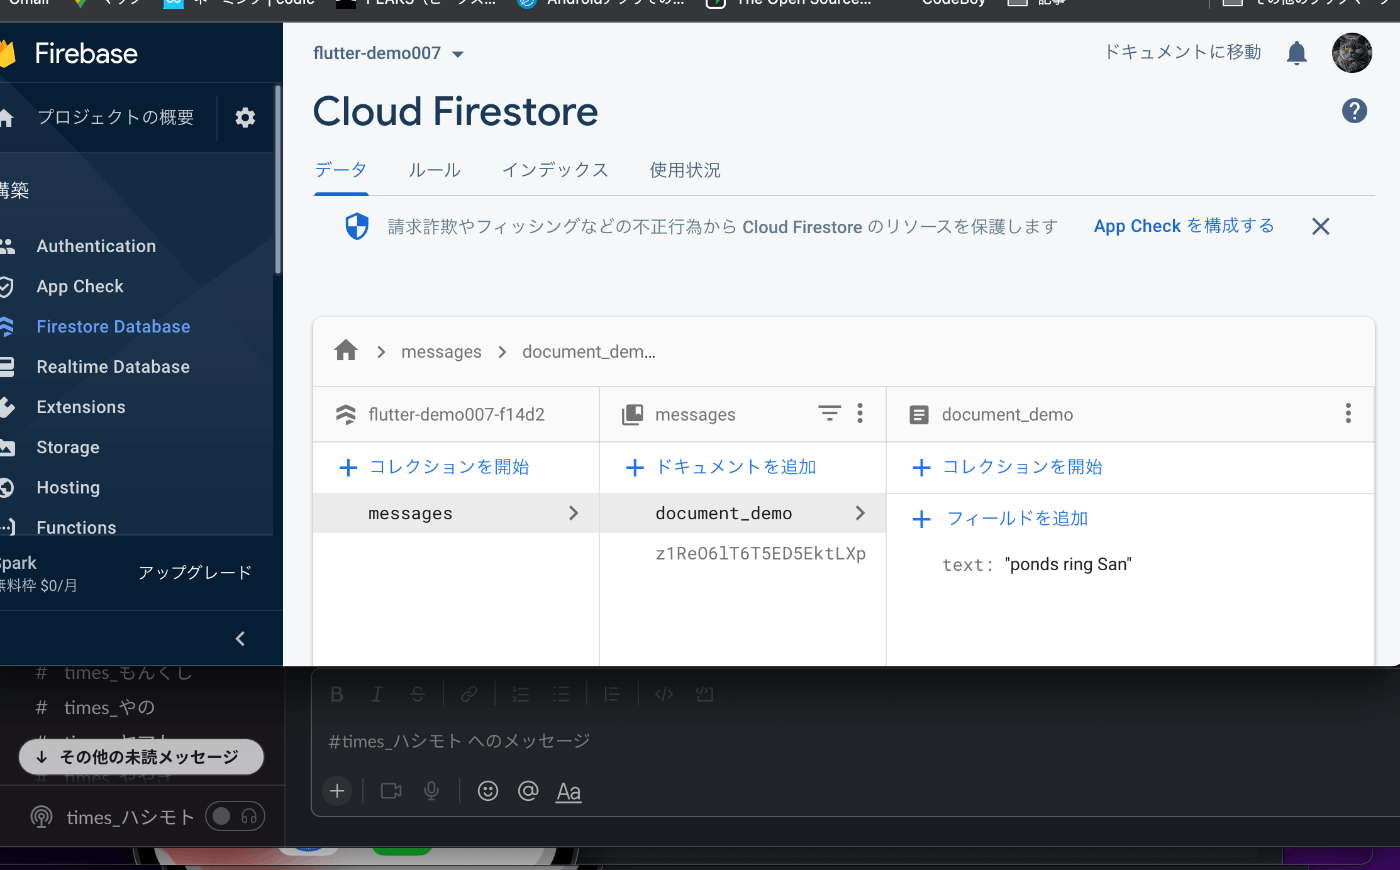Click Slack plus attachment button
1400x870 pixels.
click(x=337, y=791)
